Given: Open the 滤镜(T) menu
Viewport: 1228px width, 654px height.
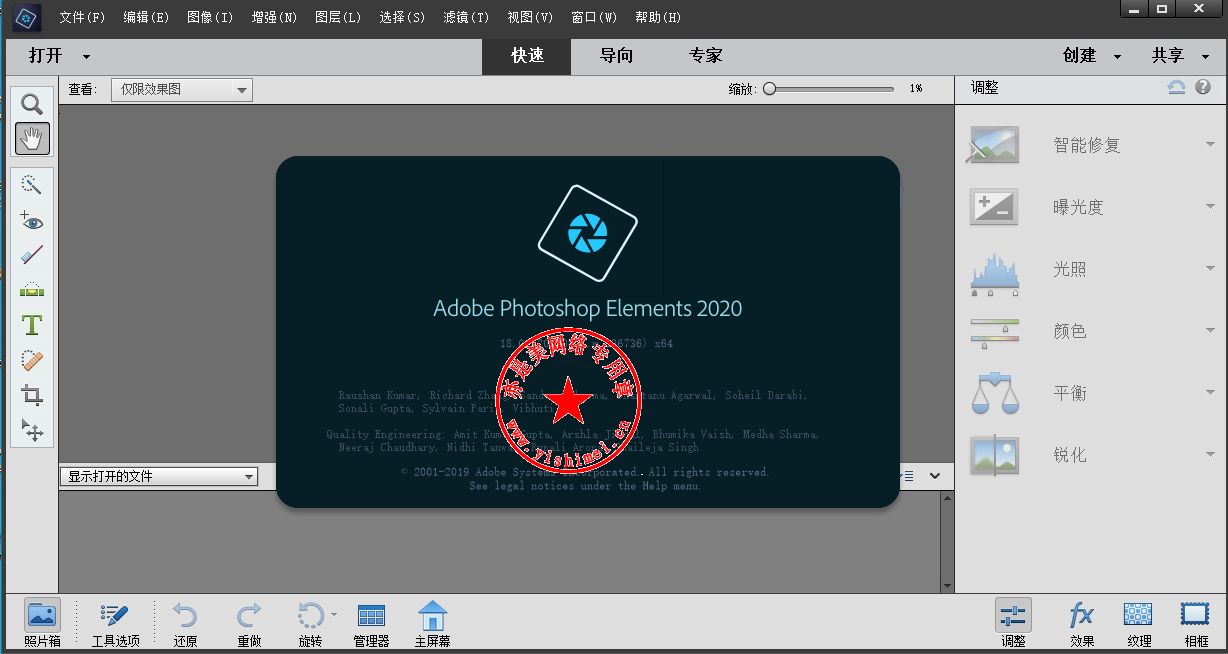Looking at the screenshot, I should [467, 18].
